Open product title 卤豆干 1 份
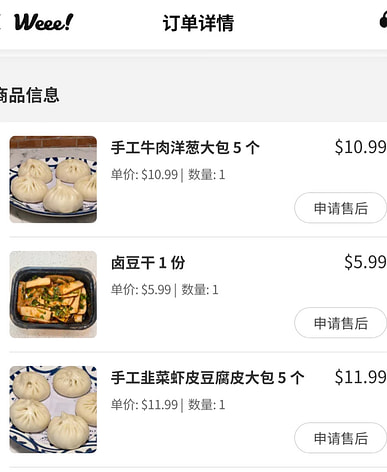The height and width of the screenshot is (472, 387). [x=148, y=263]
